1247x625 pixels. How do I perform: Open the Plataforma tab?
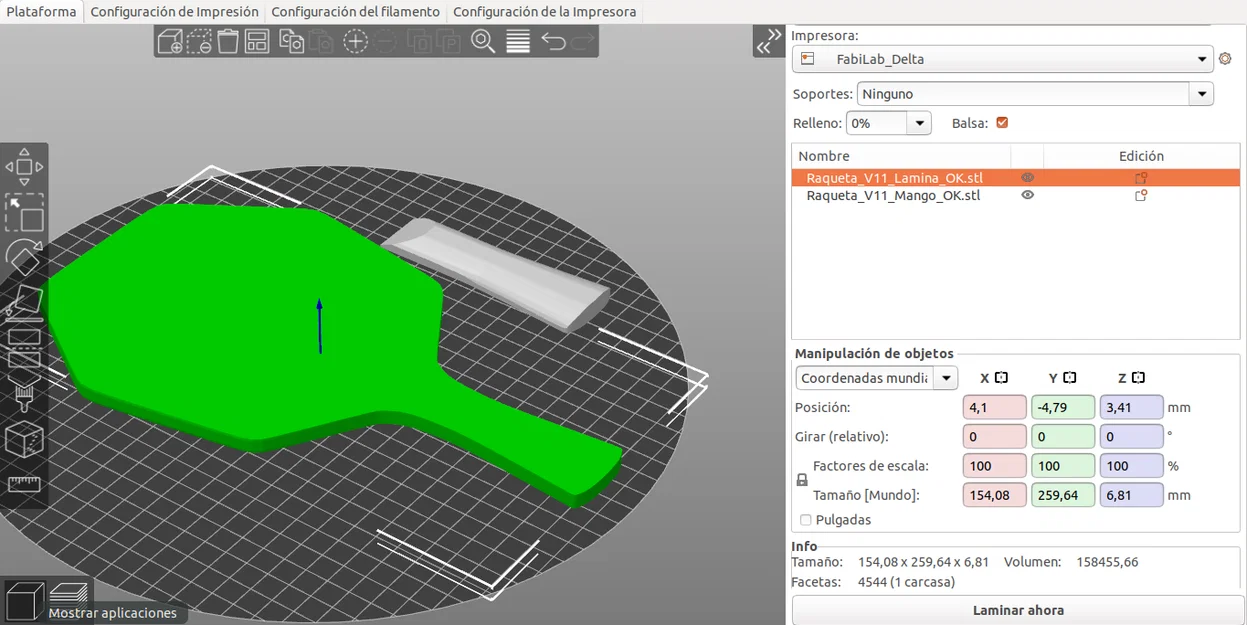(40, 11)
